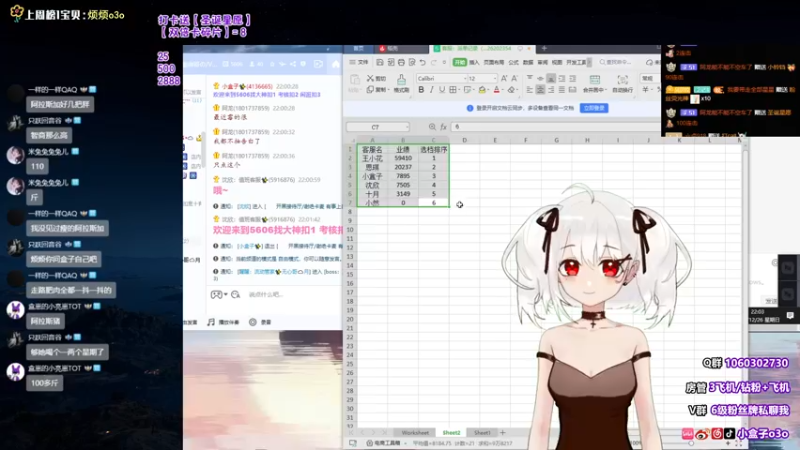This screenshot has width=800, height=450.
Task: Click the chat message input box
Action: point(292,294)
